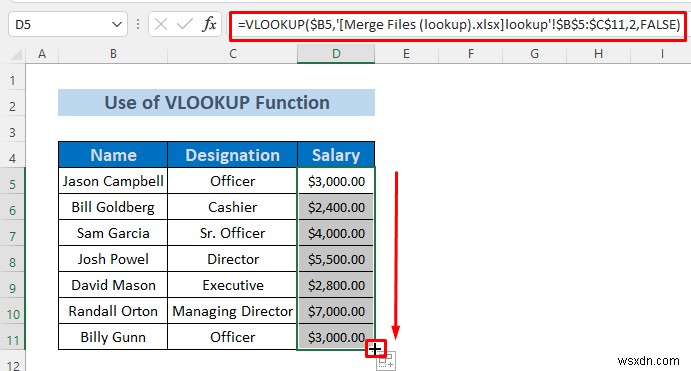
Task: Select the $2,800.00 salary cell
Action: [336, 285]
